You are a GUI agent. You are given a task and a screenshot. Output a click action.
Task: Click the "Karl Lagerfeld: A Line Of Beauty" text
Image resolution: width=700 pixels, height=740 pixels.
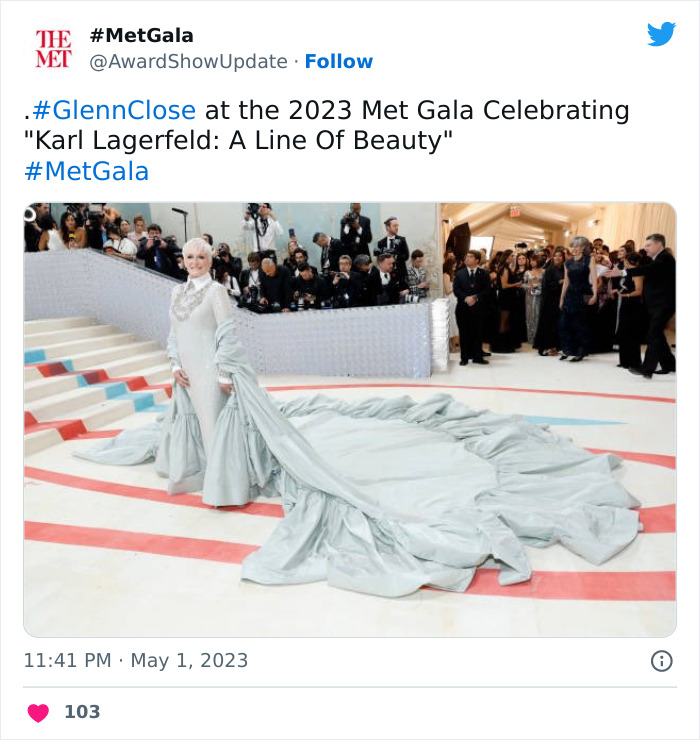point(238,140)
